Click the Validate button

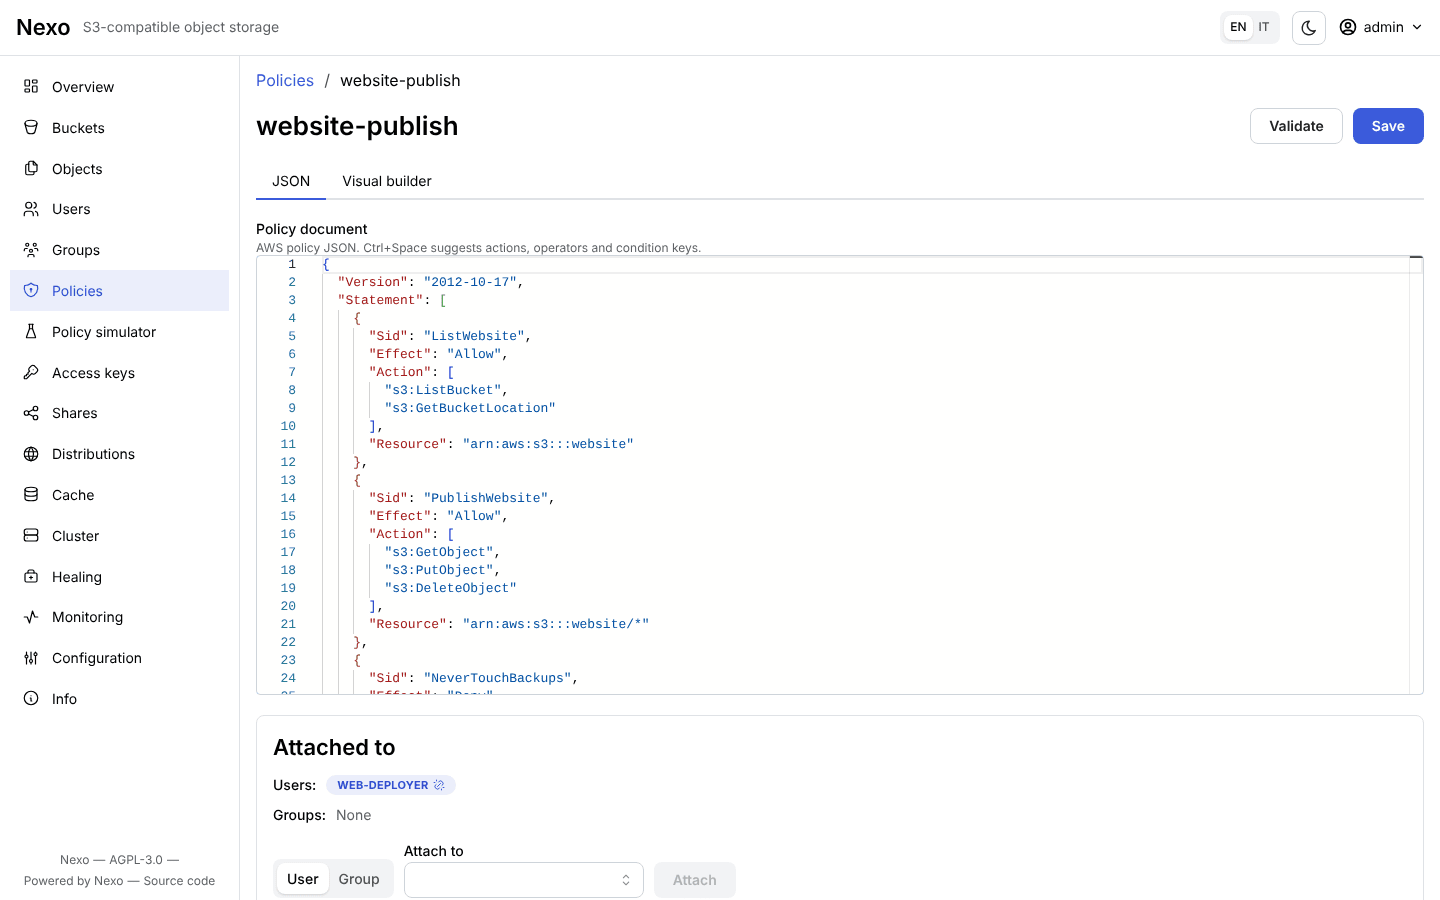click(x=1296, y=126)
